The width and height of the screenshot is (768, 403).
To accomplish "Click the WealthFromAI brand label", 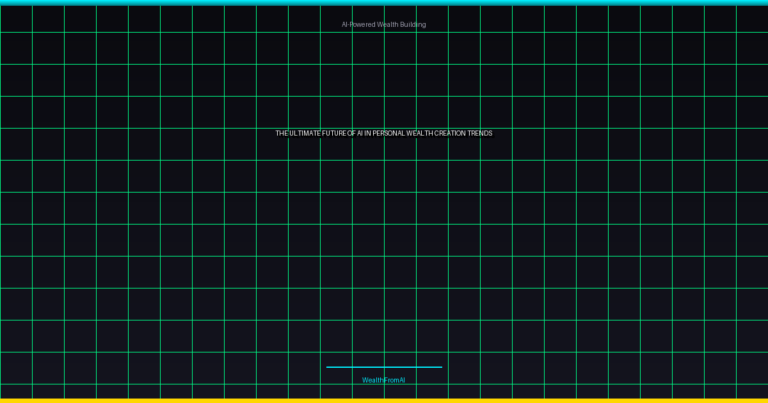I will pyautogui.click(x=384, y=380).
